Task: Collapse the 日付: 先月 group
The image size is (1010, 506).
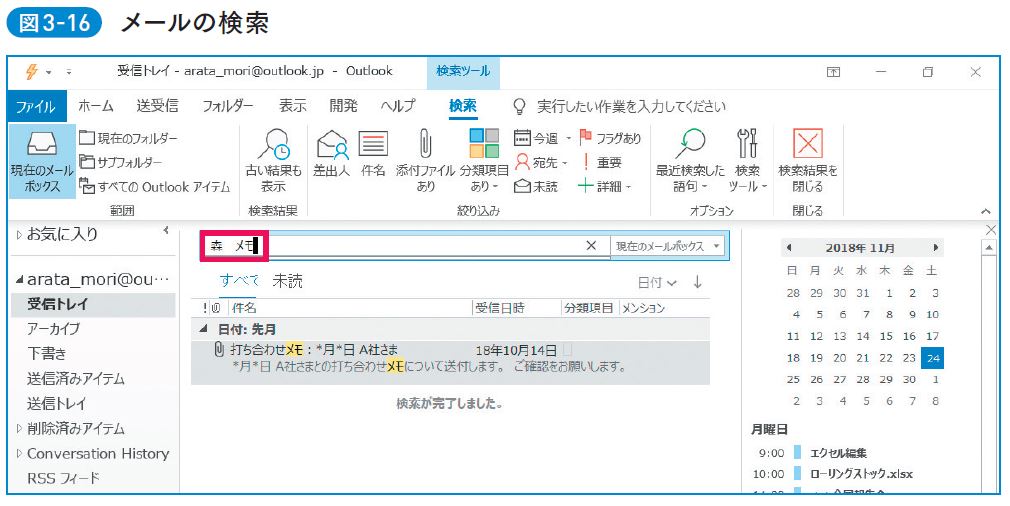Action: coord(204,329)
